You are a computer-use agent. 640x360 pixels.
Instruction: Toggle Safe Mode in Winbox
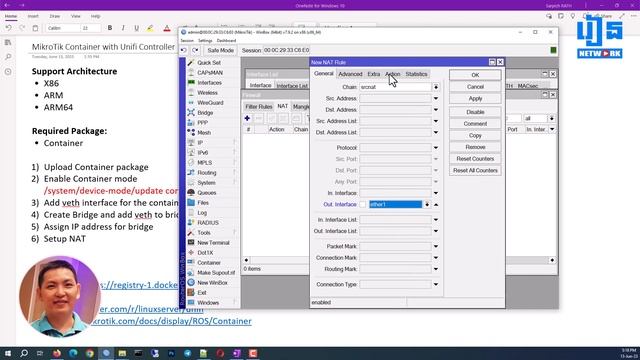(x=220, y=50)
